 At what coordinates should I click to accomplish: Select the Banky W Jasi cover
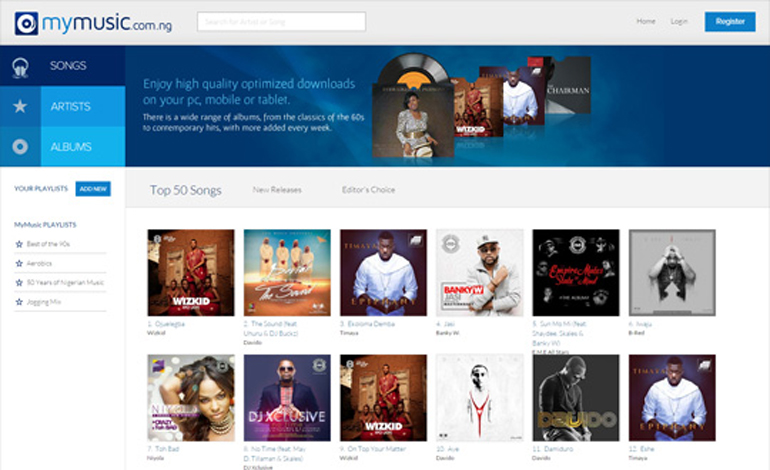(480, 273)
